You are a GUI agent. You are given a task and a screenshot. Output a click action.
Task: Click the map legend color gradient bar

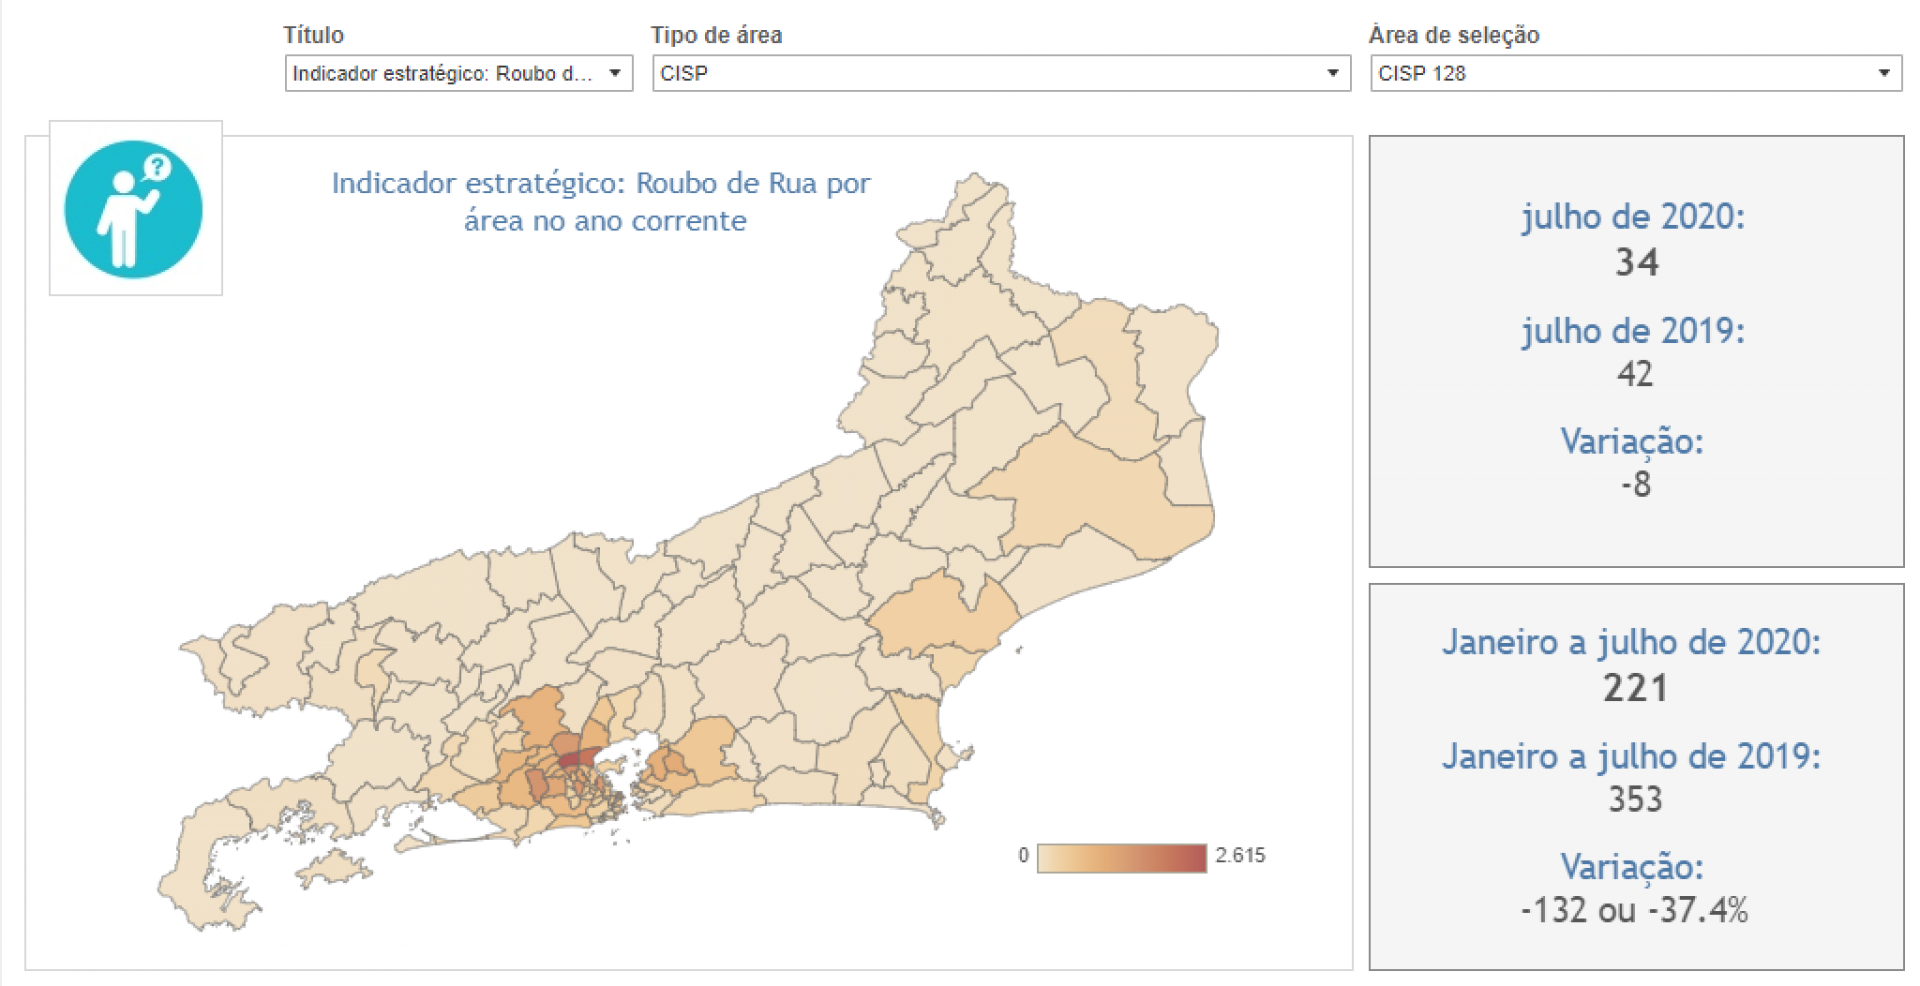1121,857
